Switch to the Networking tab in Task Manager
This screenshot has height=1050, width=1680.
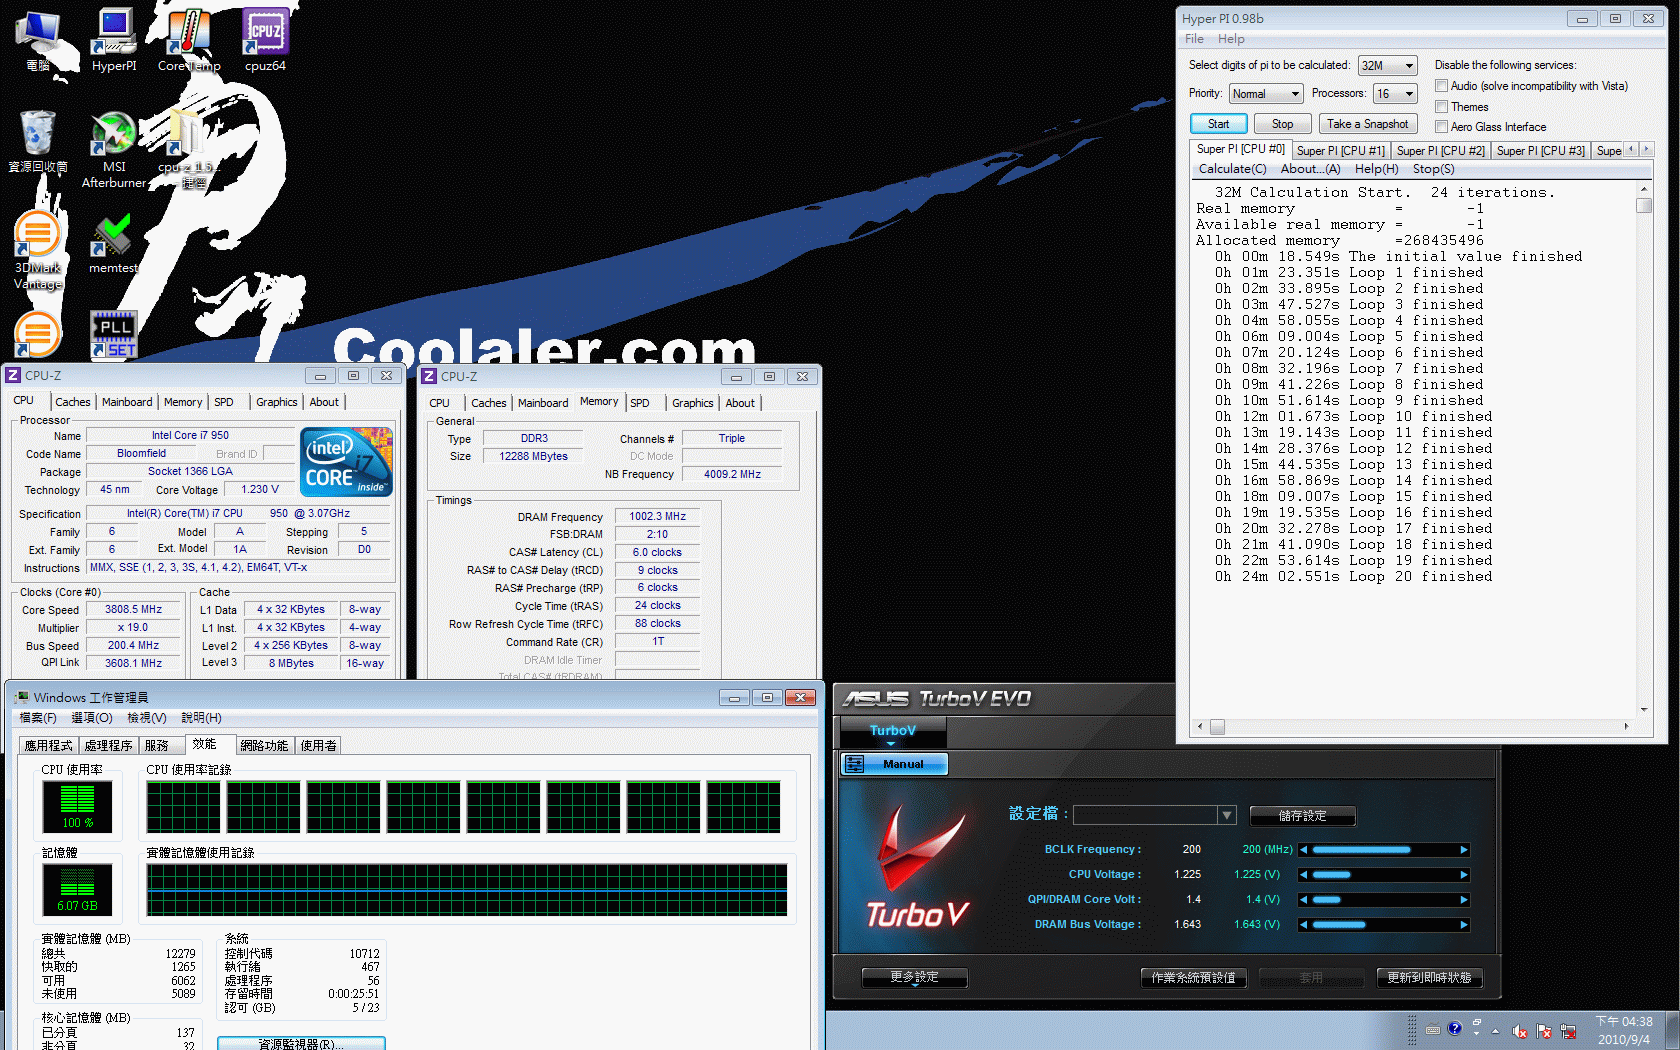coord(264,746)
